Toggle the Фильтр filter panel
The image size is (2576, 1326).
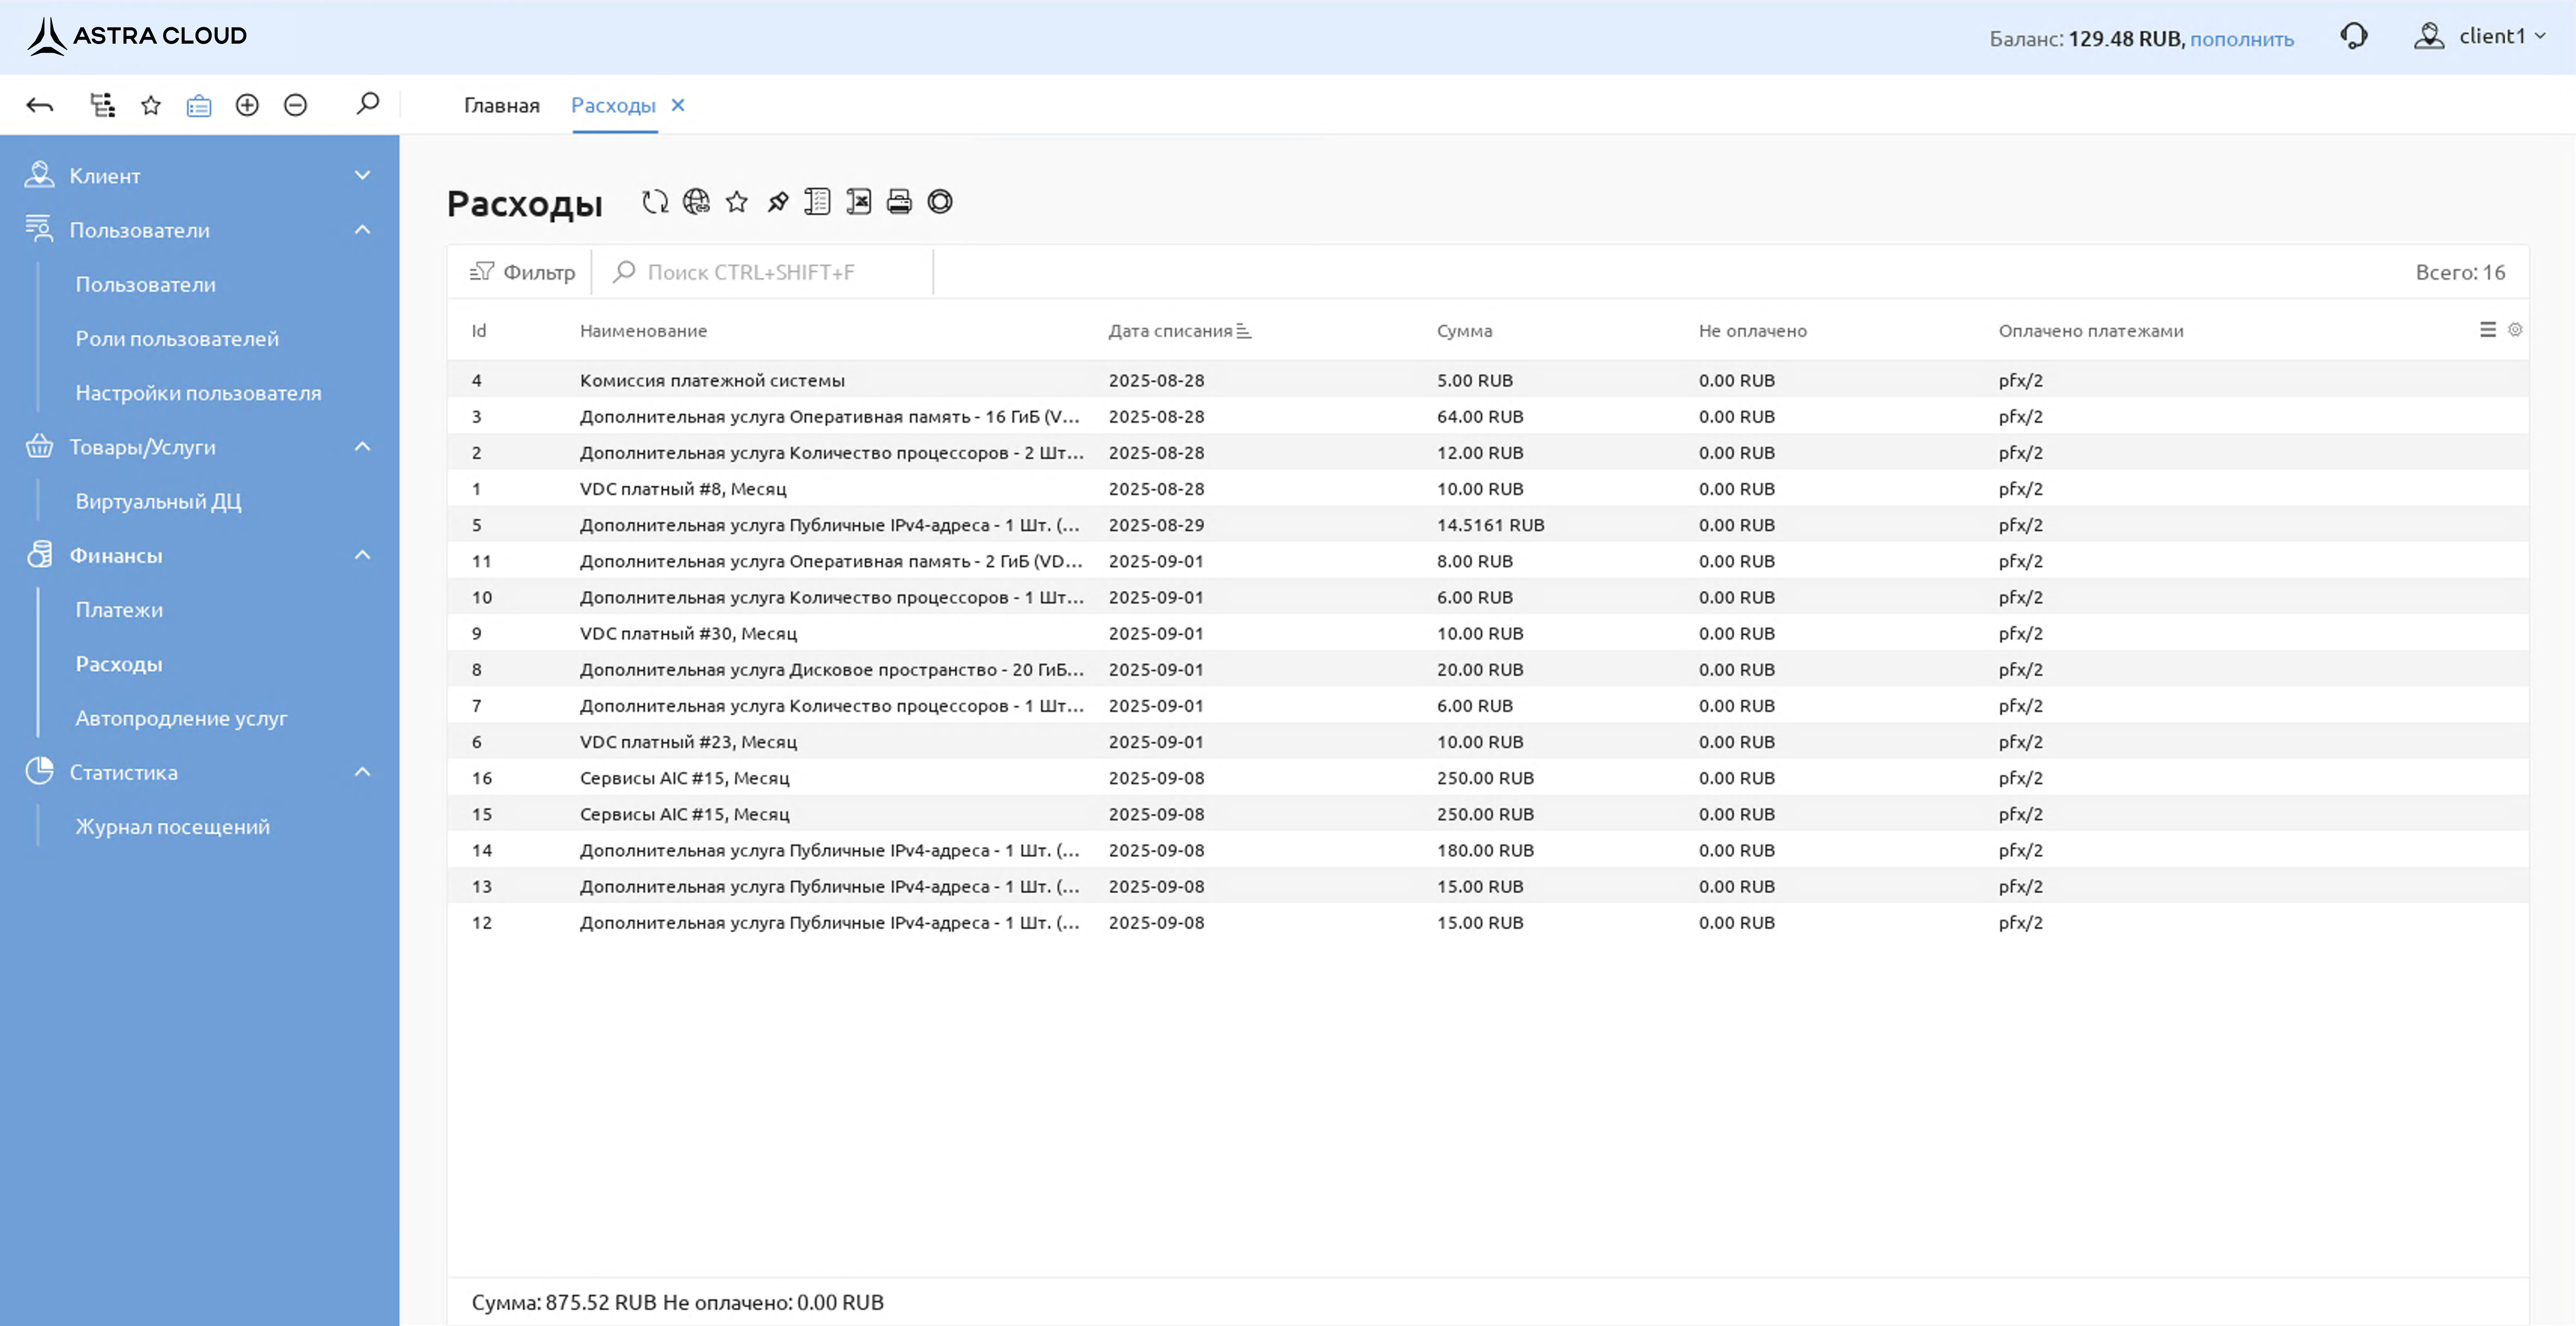pos(523,272)
